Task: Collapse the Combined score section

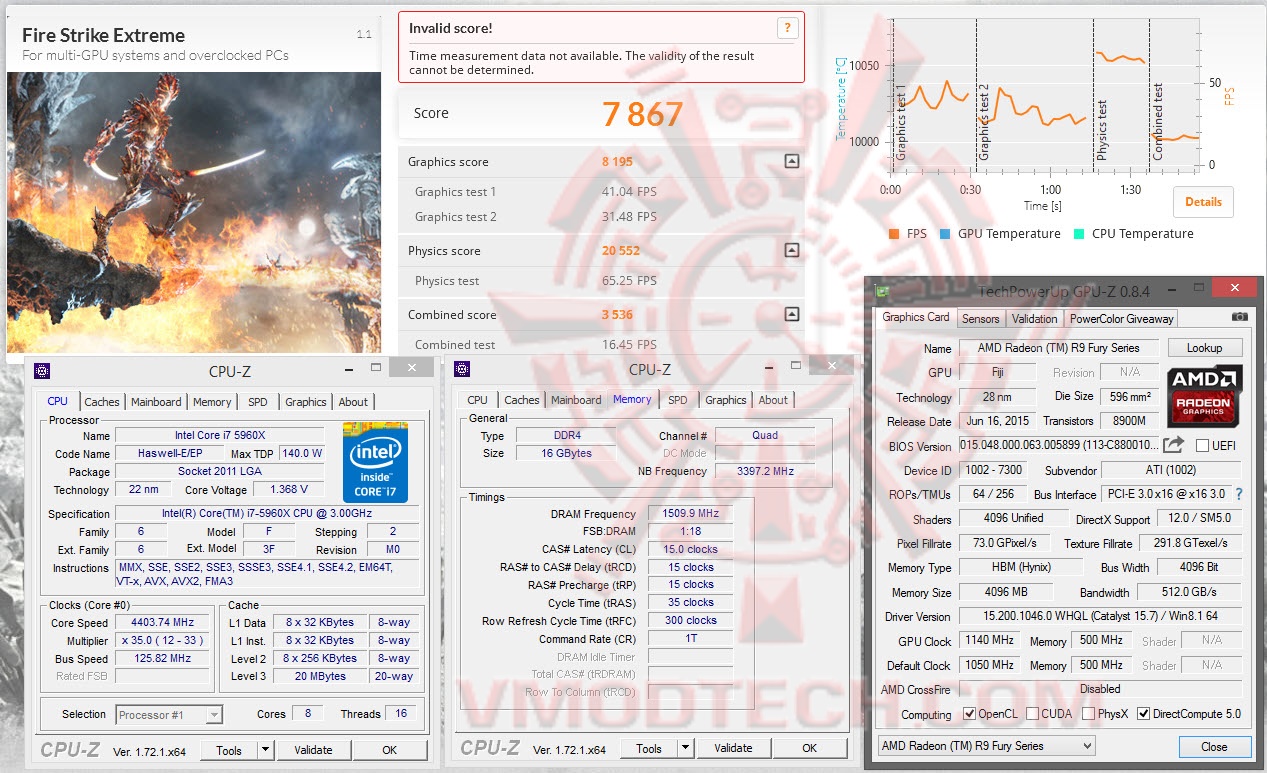Action: [x=791, y=314]
